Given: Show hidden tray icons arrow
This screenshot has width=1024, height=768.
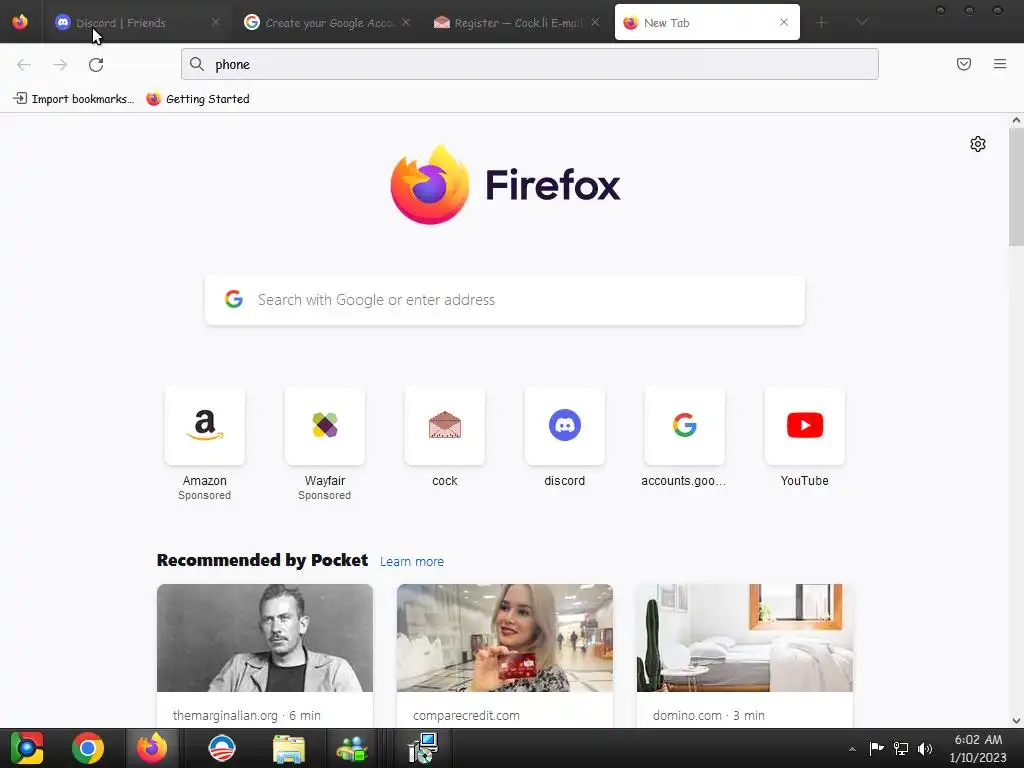Looking at the screenshot, I should pos(852,749).
